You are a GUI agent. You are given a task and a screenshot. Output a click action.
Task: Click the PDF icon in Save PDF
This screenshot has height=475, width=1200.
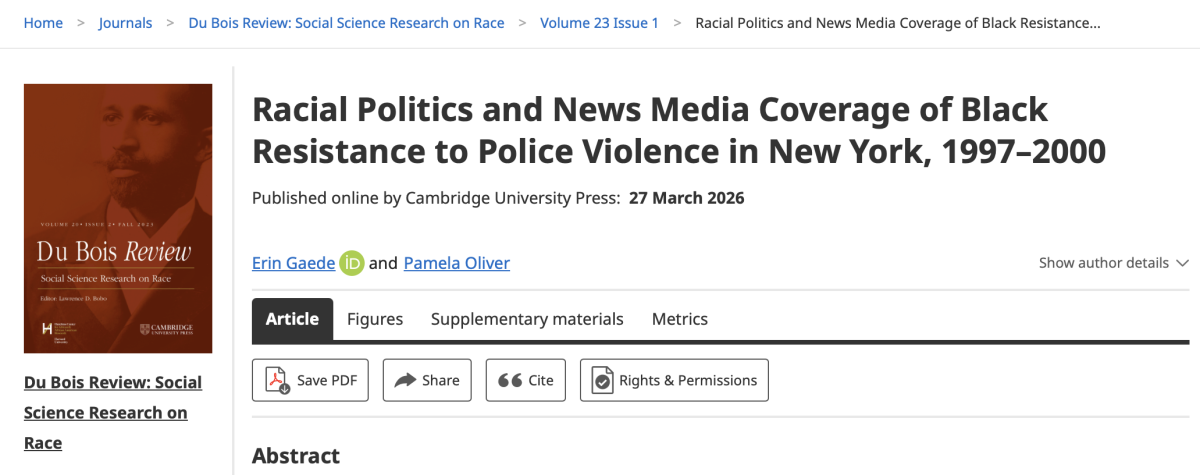(x=277, y=380)
